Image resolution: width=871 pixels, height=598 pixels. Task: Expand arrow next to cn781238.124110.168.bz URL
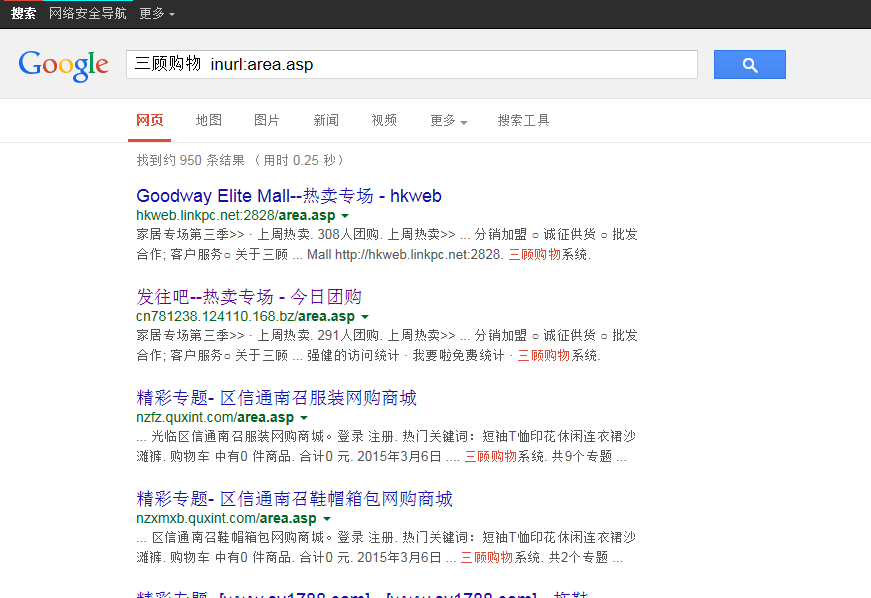pos(365,317)
